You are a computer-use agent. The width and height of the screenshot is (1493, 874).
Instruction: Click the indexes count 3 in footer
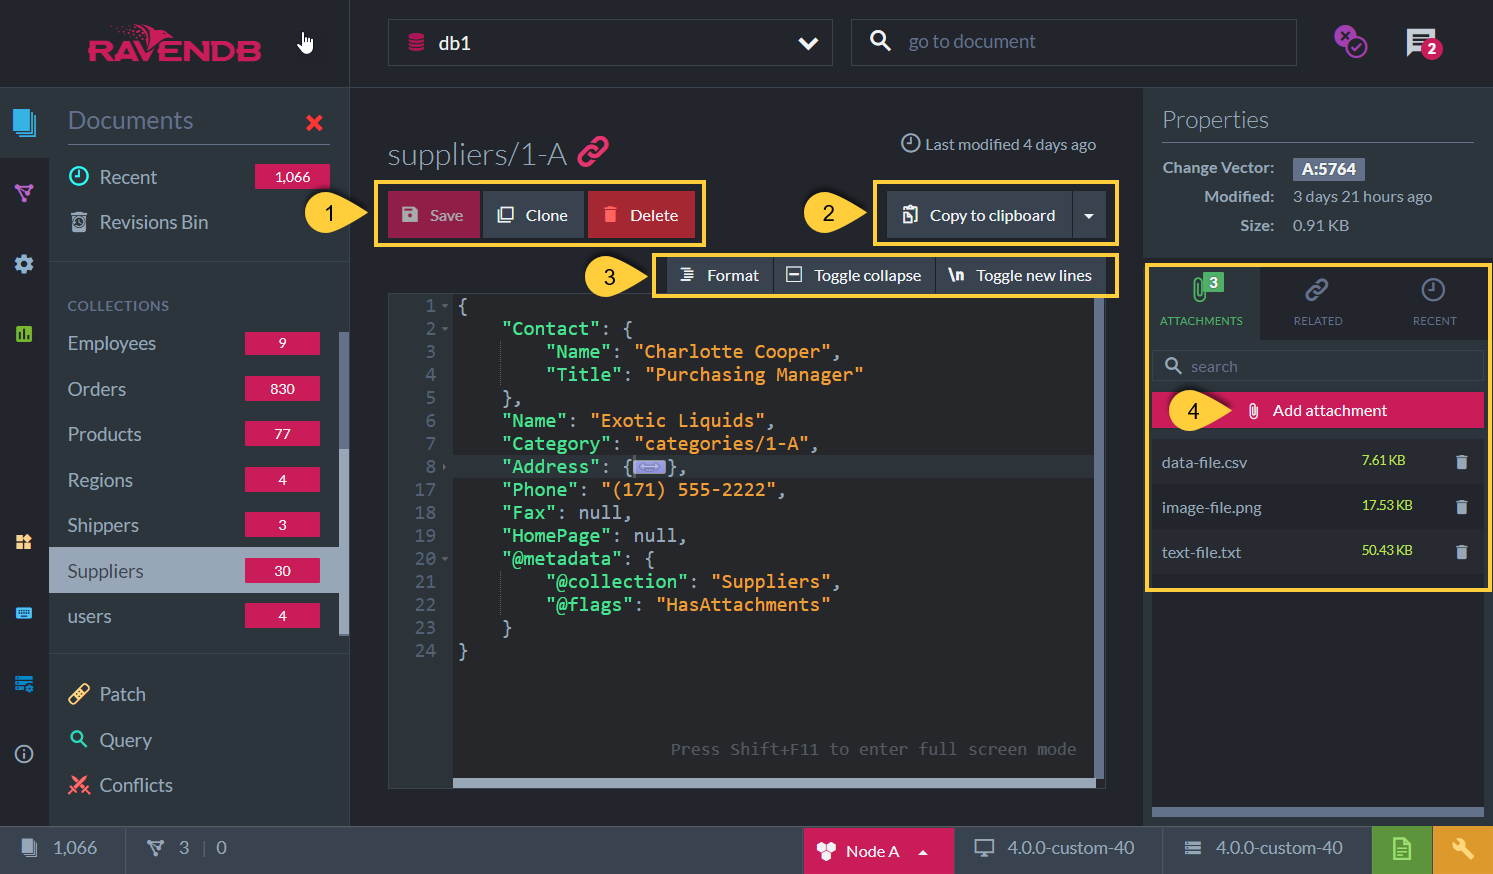click(169, 848)
